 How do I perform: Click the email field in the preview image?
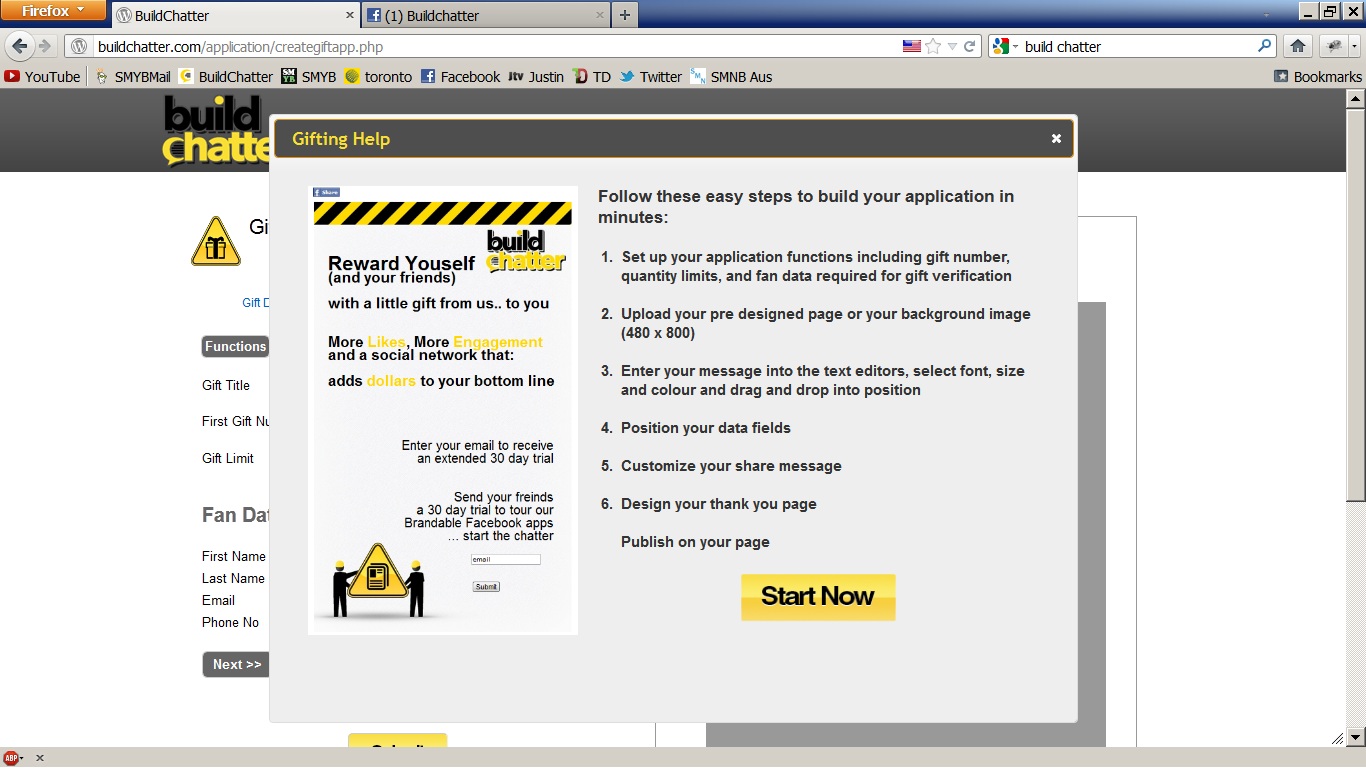(x=506, y=560)
